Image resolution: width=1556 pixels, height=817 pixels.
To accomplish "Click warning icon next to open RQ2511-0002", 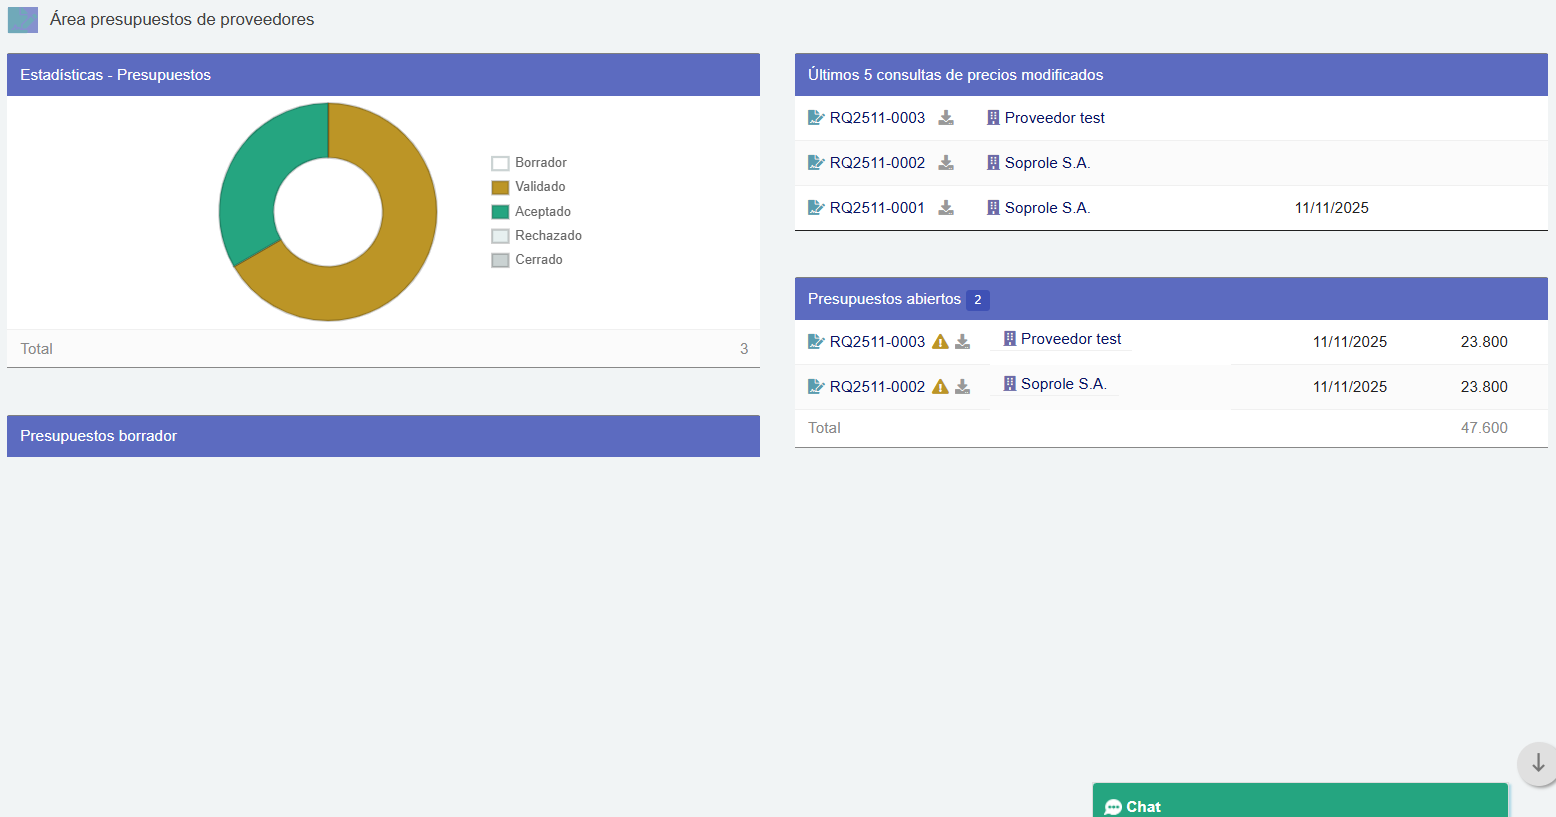I will click(940, 387).
